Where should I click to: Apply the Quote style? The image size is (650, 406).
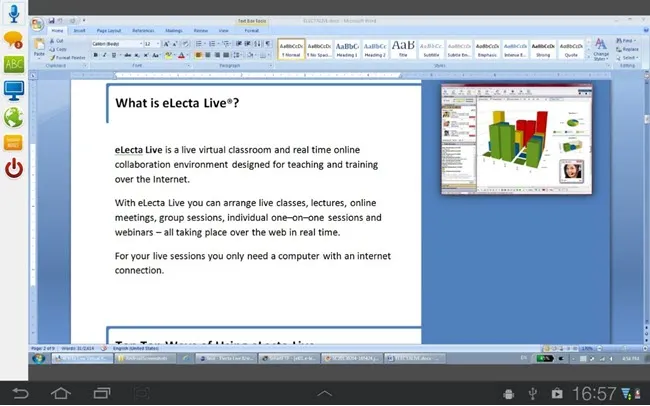pos(571,49)
